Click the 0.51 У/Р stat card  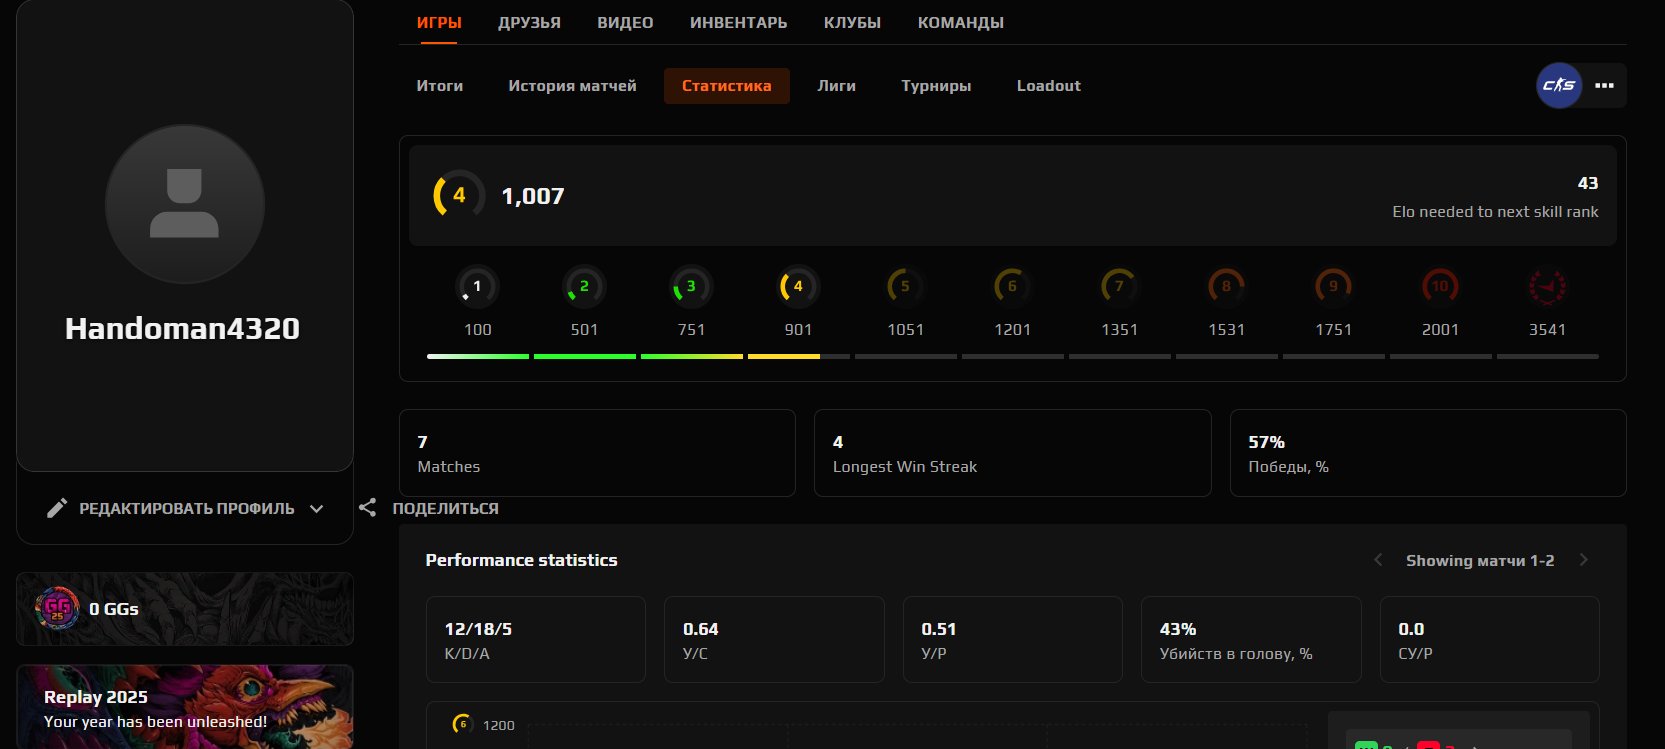(x=1013, y=640)
